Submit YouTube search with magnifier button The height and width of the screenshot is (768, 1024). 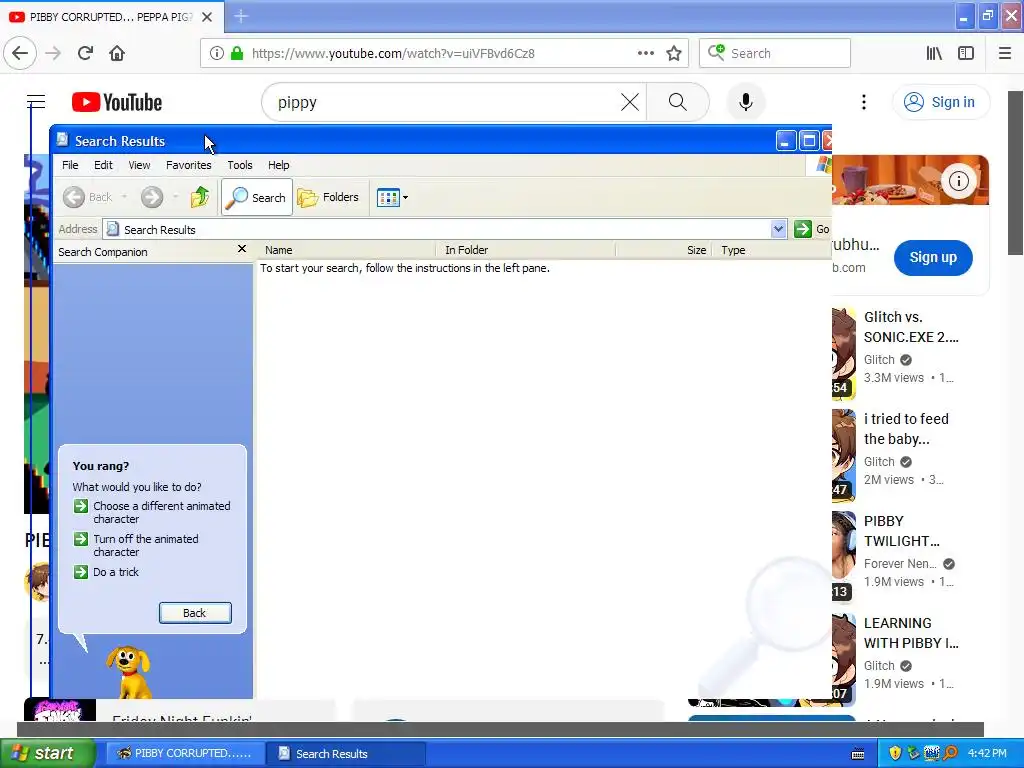click(678, 103)
